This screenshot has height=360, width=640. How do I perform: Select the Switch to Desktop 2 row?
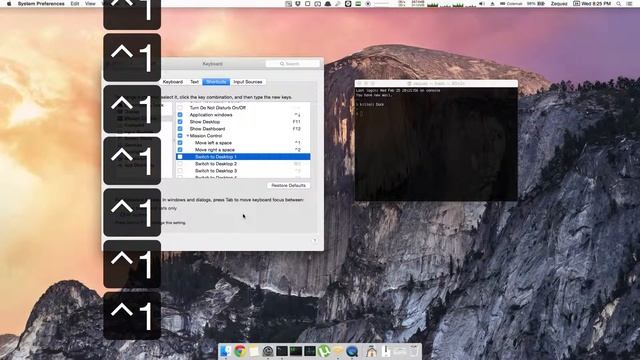[243, 164]
